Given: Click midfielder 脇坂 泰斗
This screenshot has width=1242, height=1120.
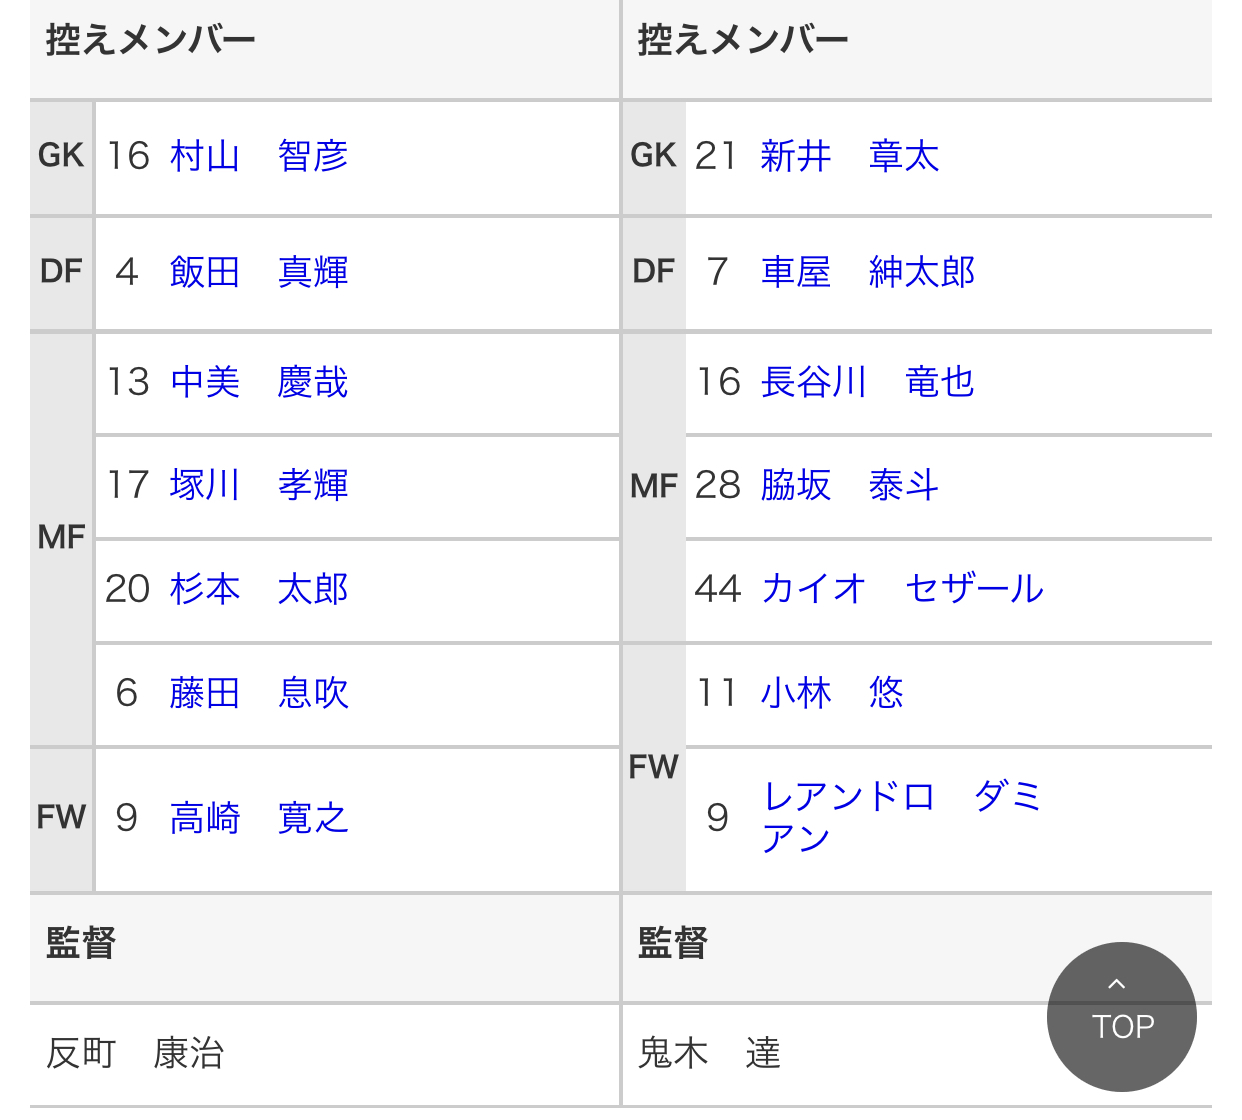Looking at the screenshot, I should 850,485.
